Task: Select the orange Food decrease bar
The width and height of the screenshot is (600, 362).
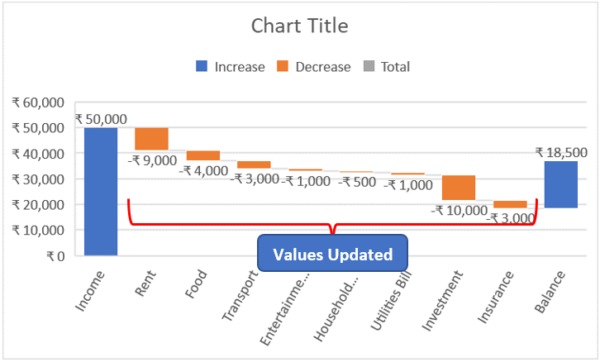Action: tap(203, 155)
